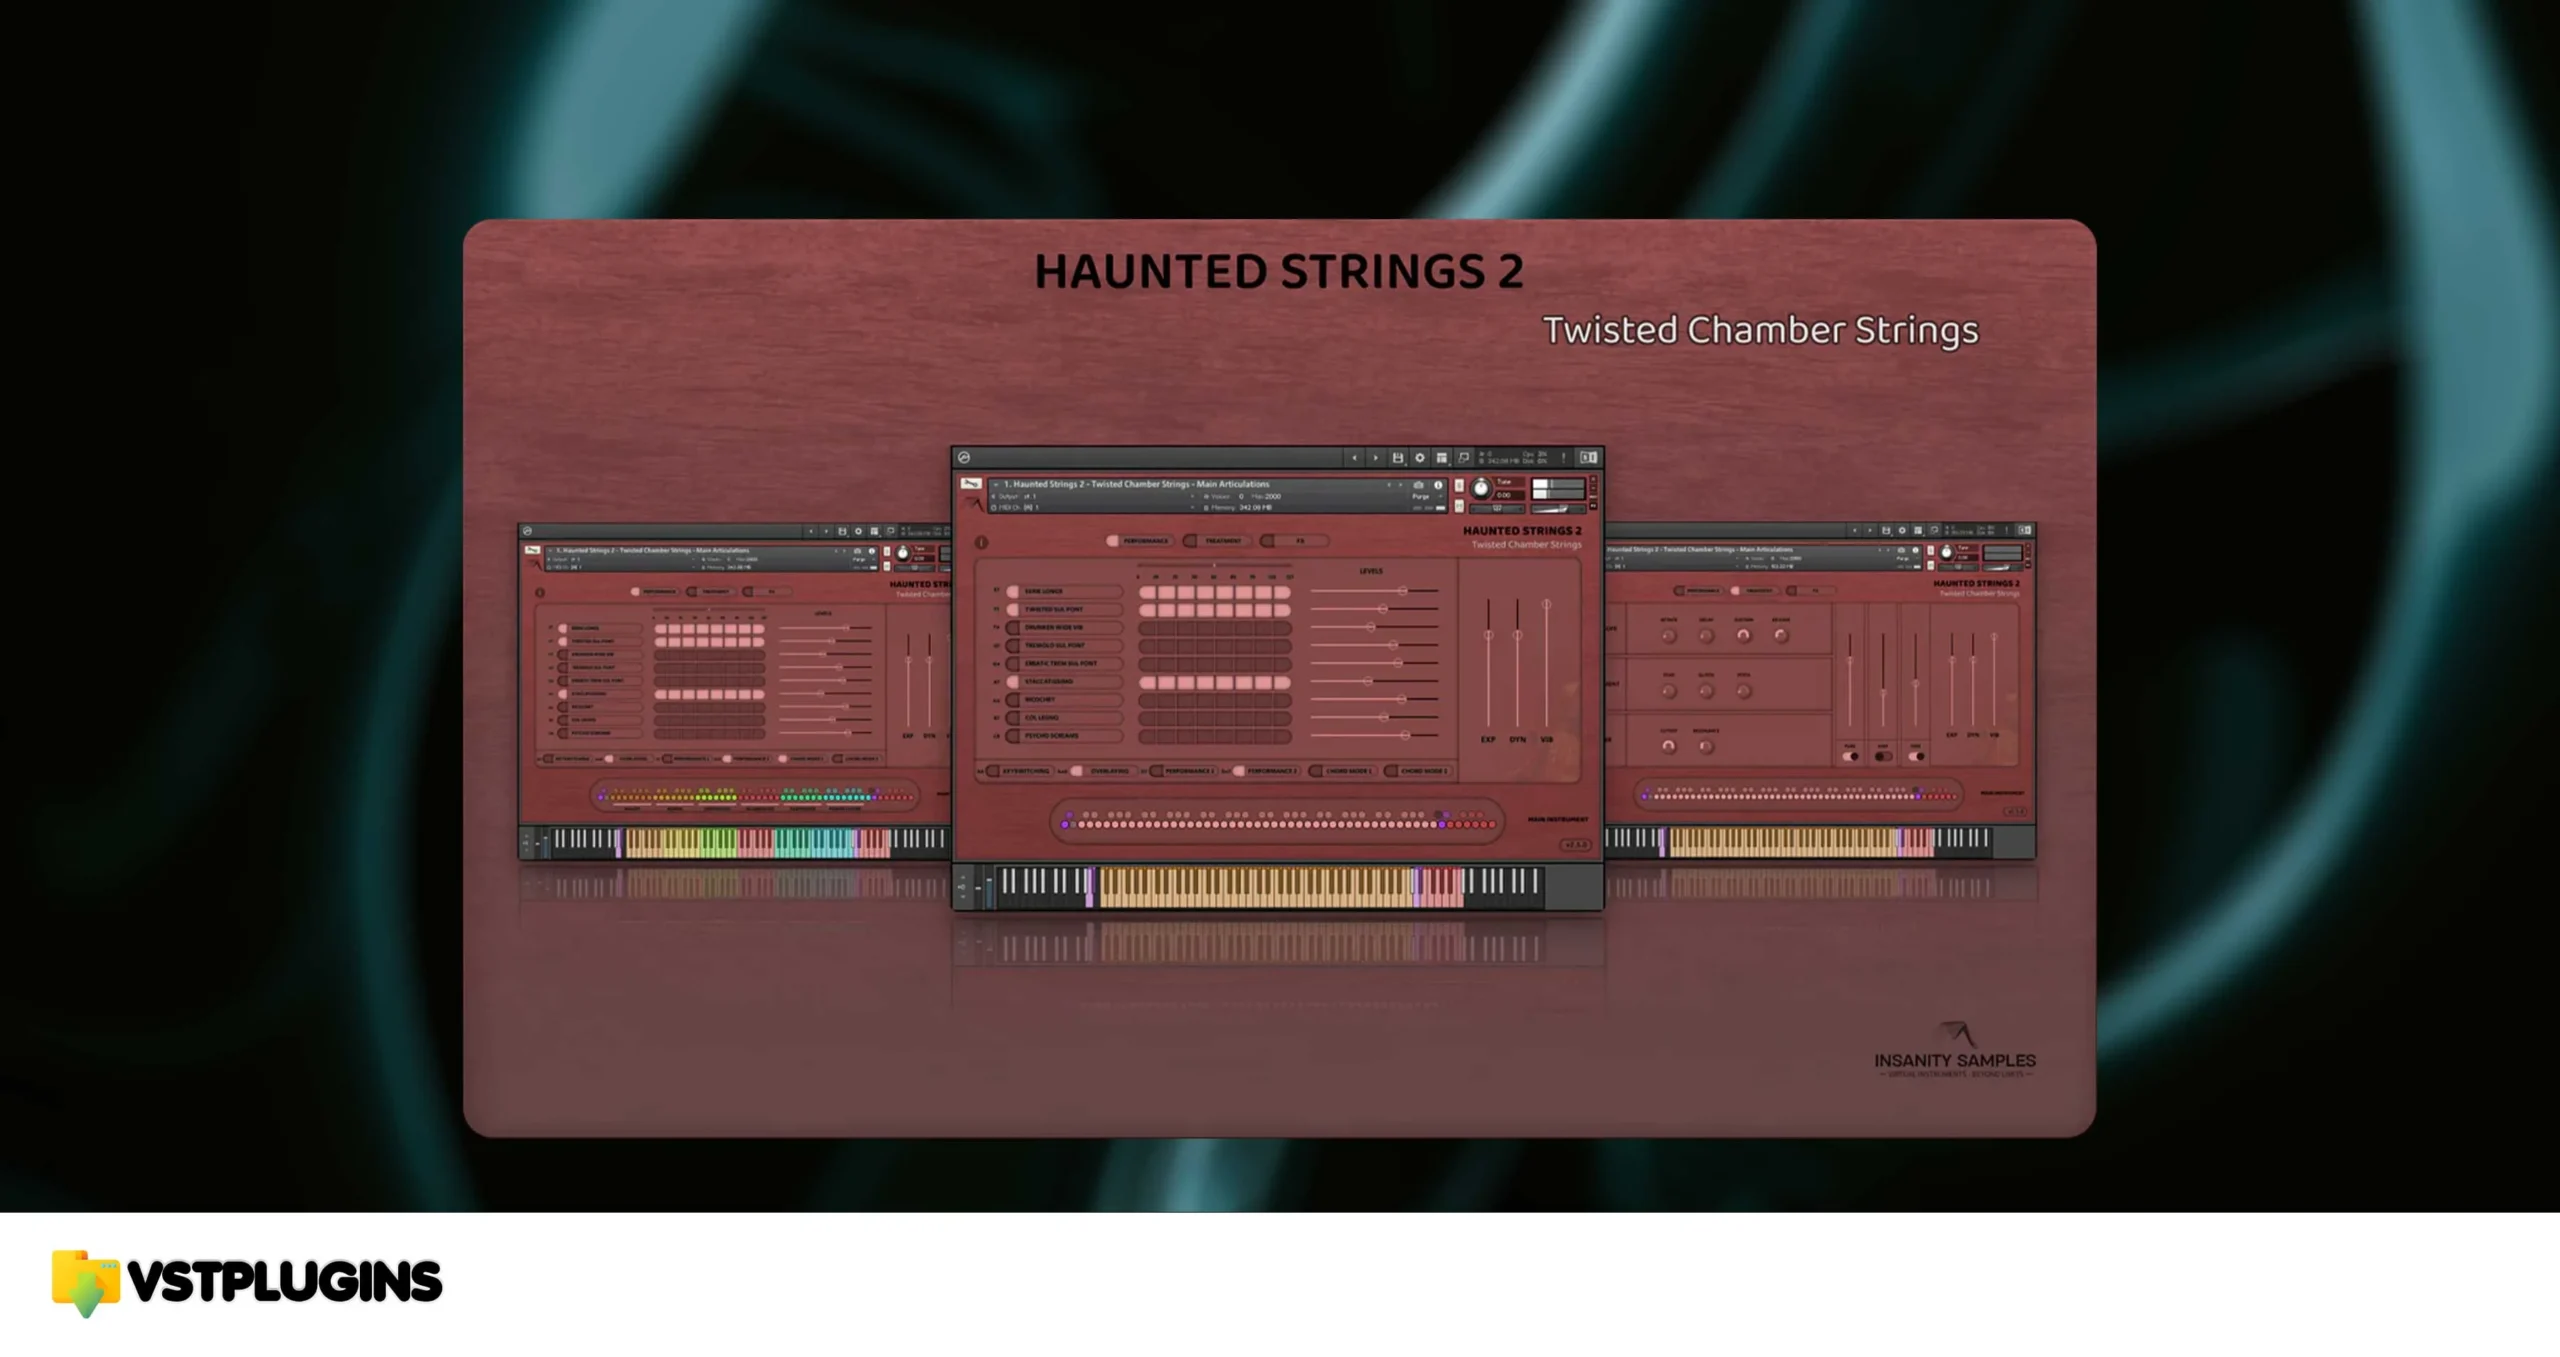
Task: Flip the first bottom switch in right window
Action: pyautogui.click(x=1850, y=757)
